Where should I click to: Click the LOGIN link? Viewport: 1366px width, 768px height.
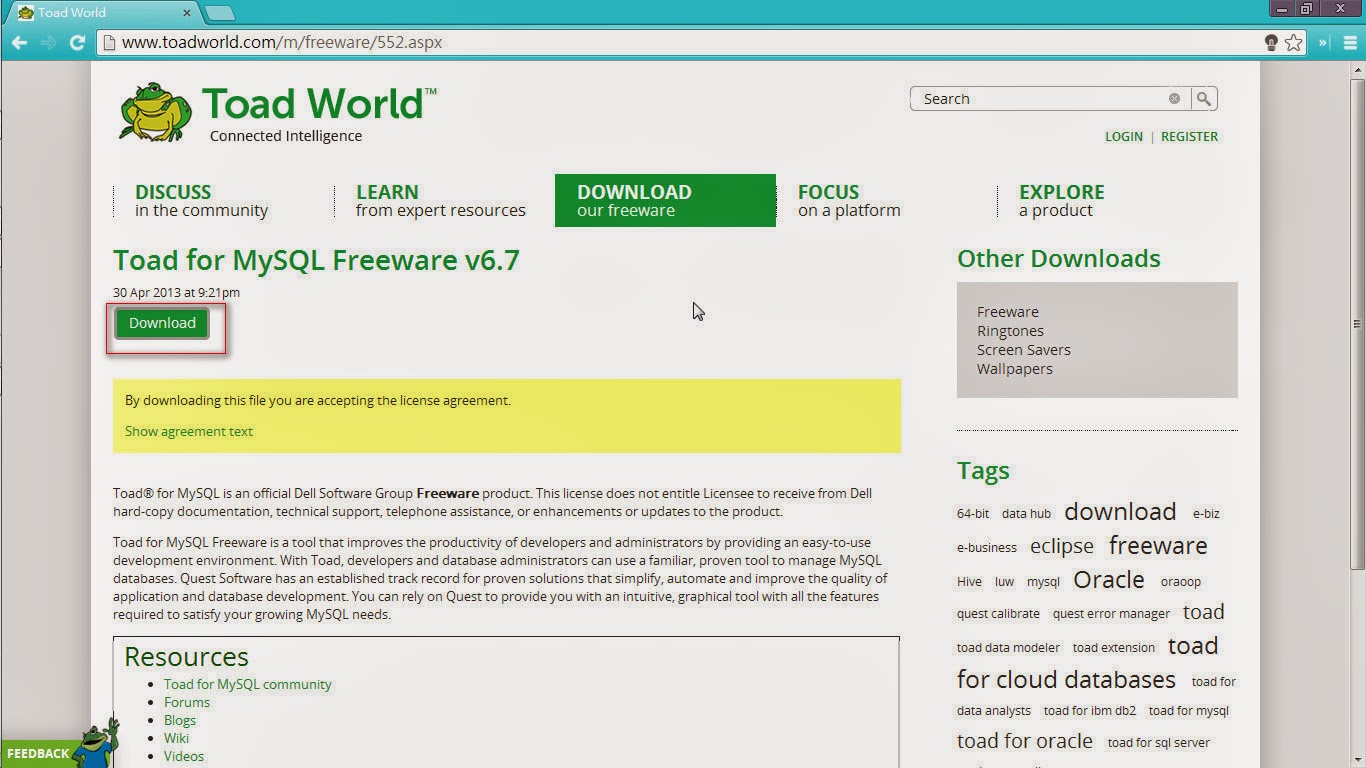1124,137
